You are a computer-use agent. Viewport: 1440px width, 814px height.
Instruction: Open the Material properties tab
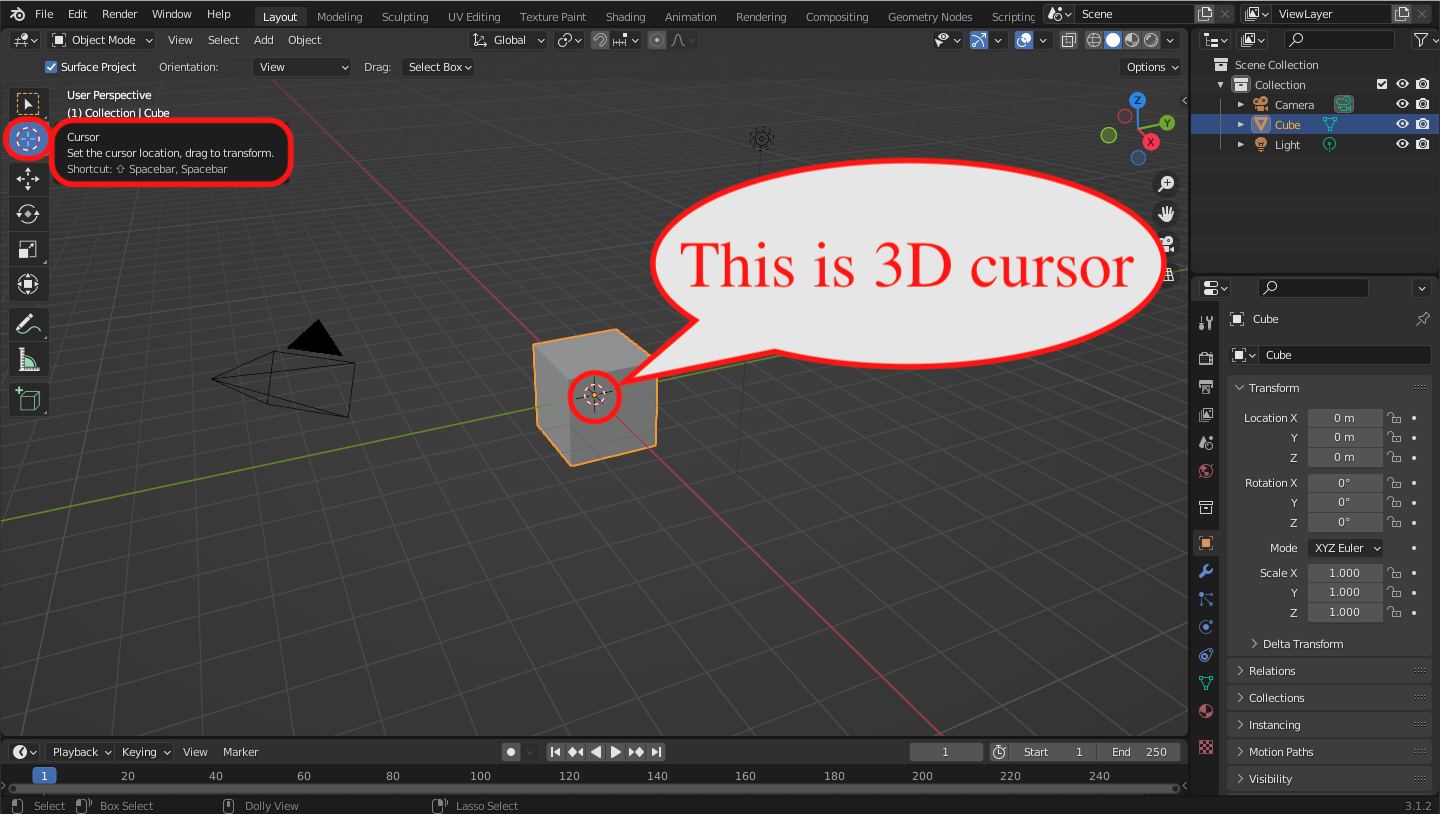[1206, 711]
